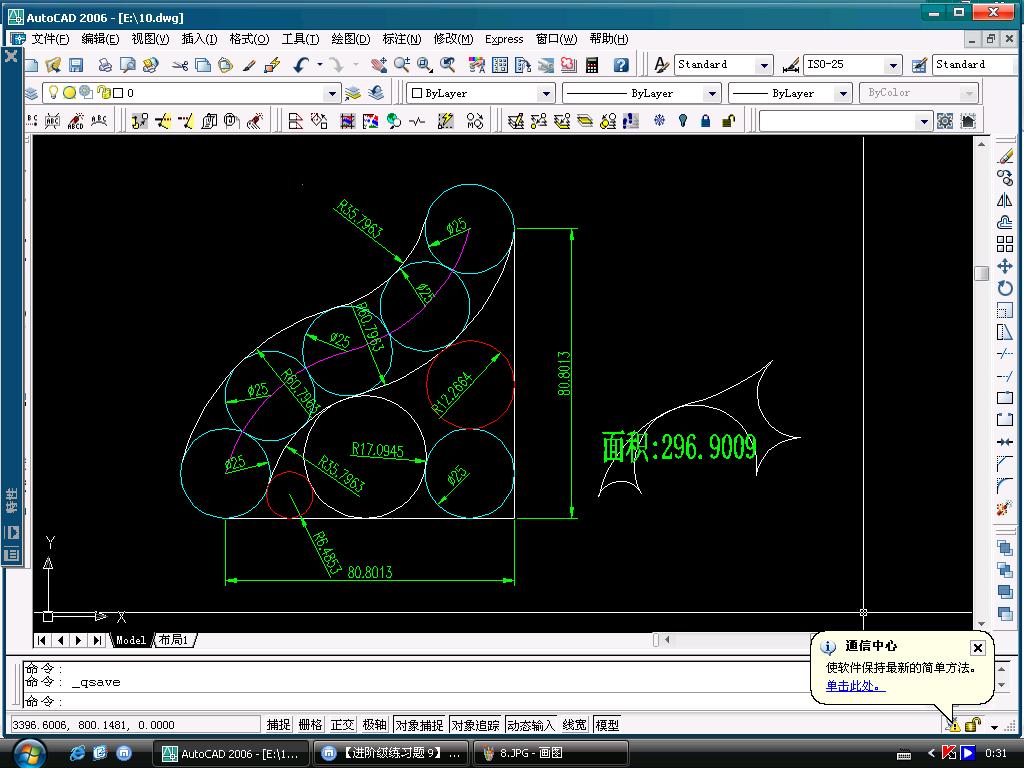Click the Save (floppy disk) icon

pyautogui.click(x=76, y=65)
